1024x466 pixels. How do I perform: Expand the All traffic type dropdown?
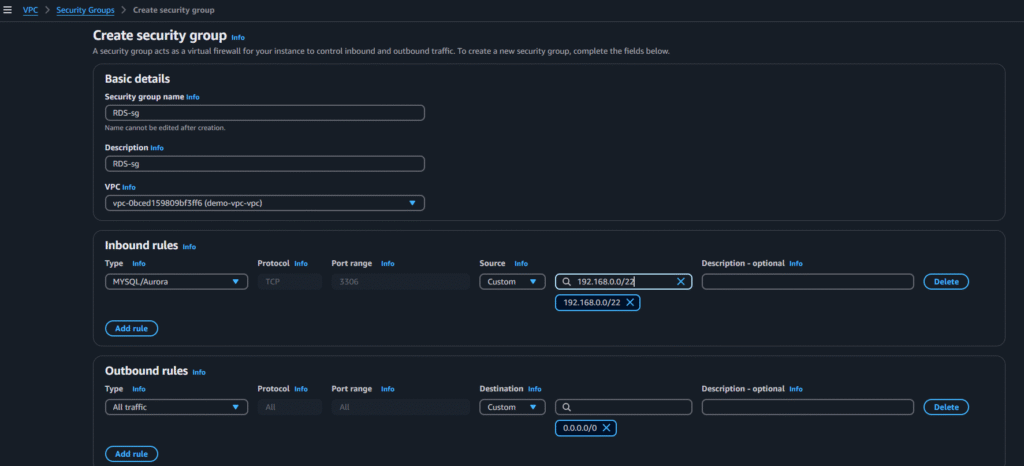point(176,407)
